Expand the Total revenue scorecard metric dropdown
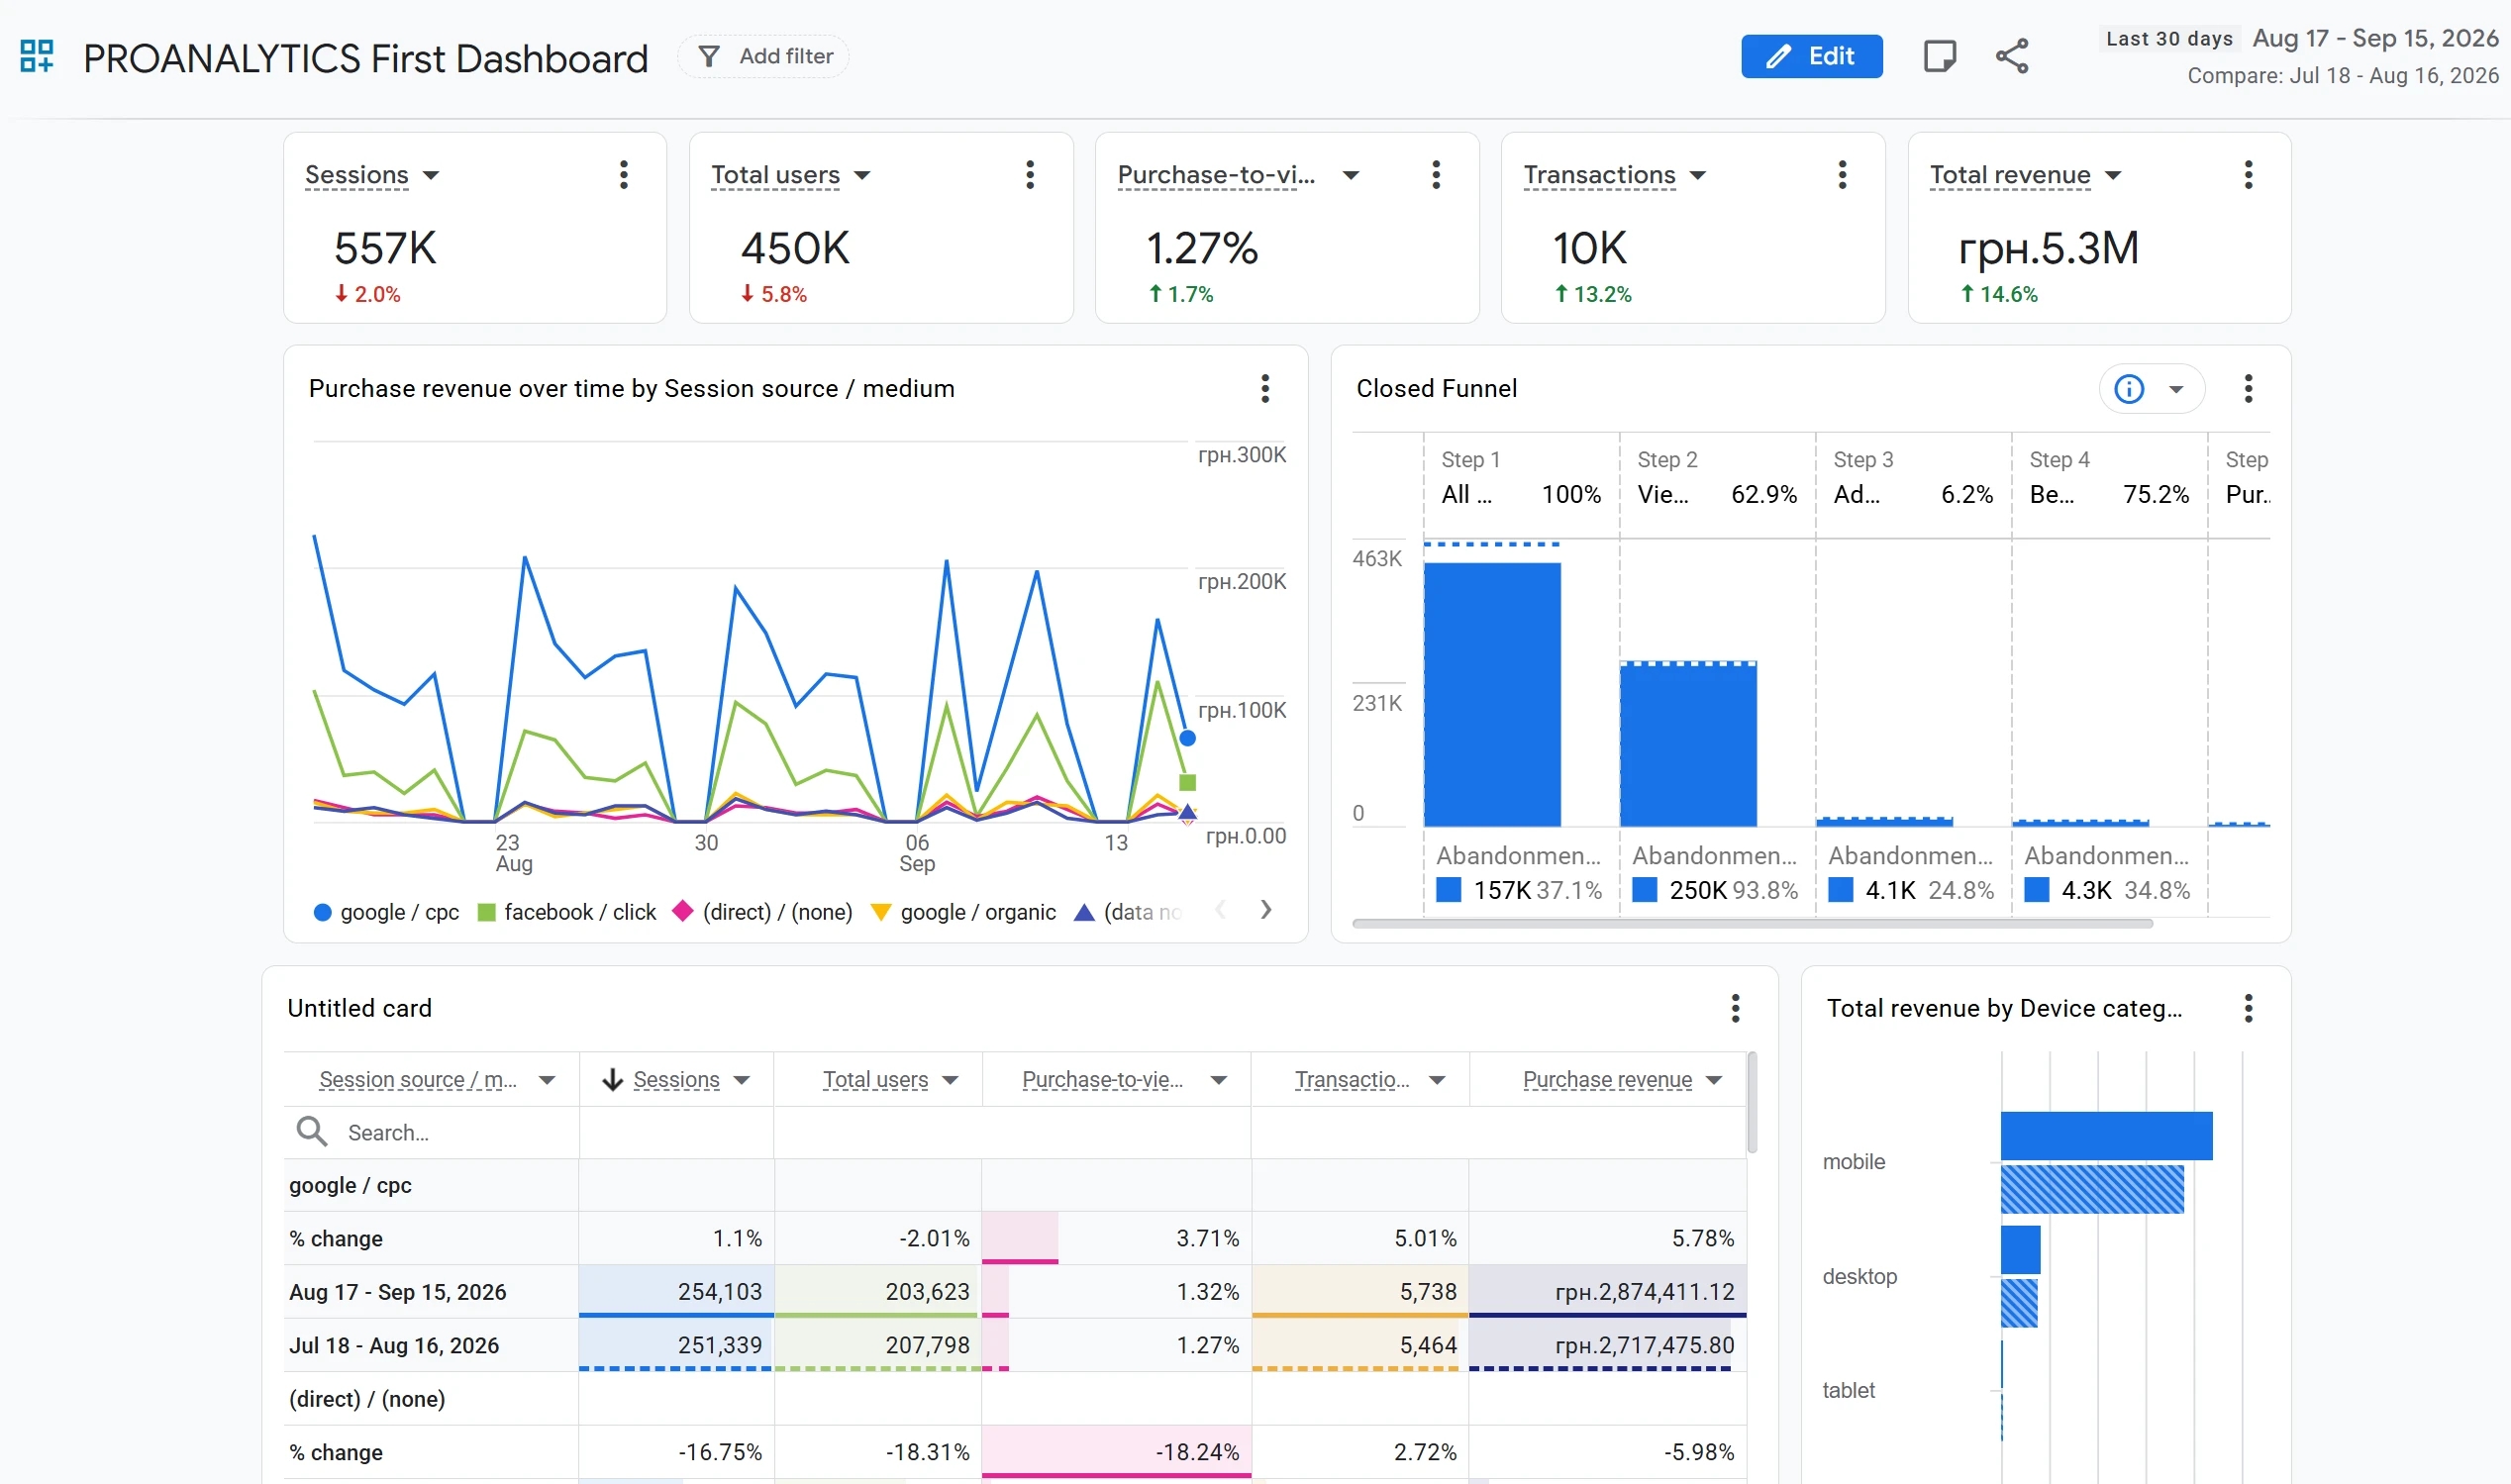The image size is (2511, 1484). pyautogui.click(x=2112, y=176)
